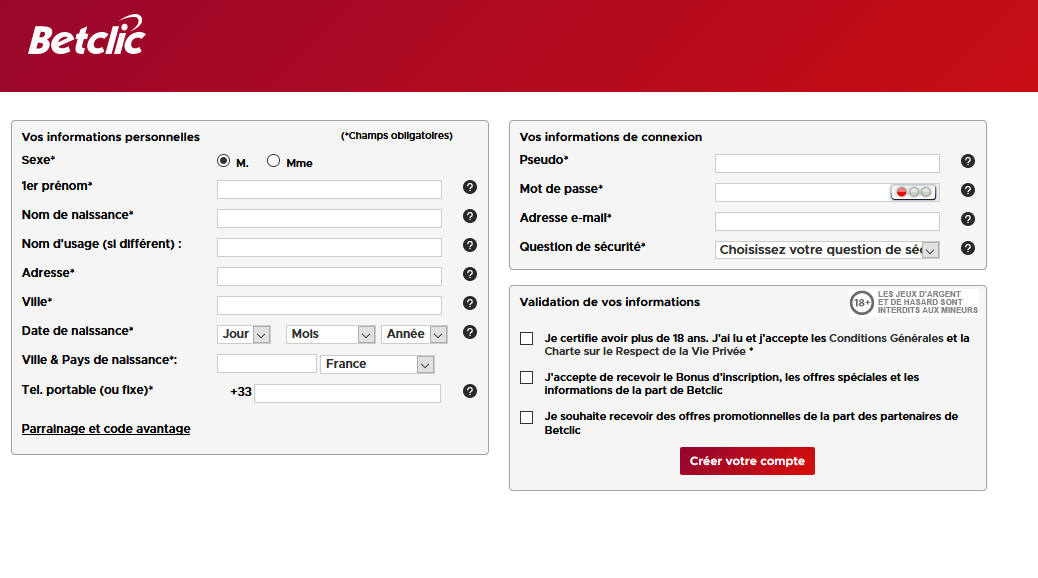This screenshot has width=1038, height=578.
Task: Open help icon beside Ville field
Action: (469, 303)
